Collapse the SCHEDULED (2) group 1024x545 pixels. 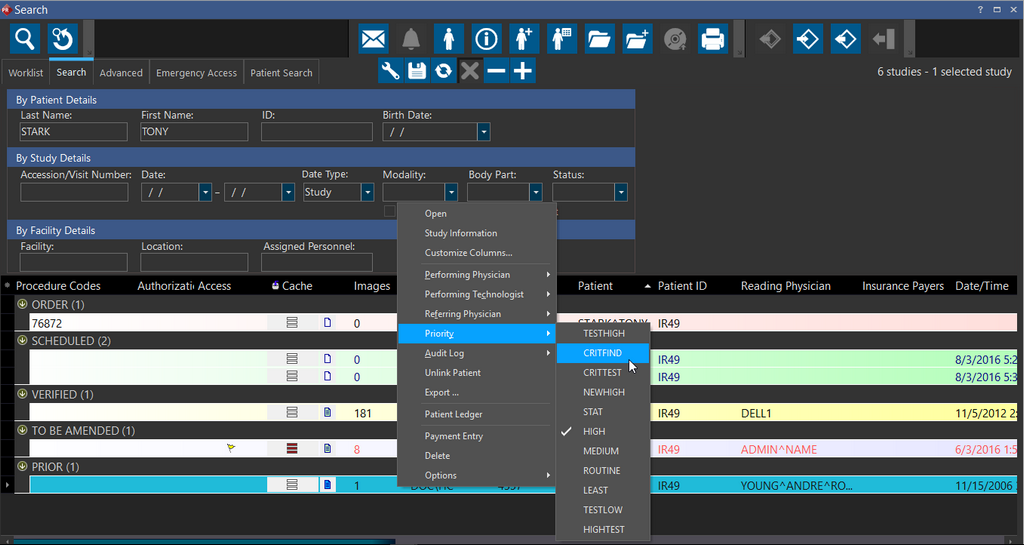(x=22, y=341)
